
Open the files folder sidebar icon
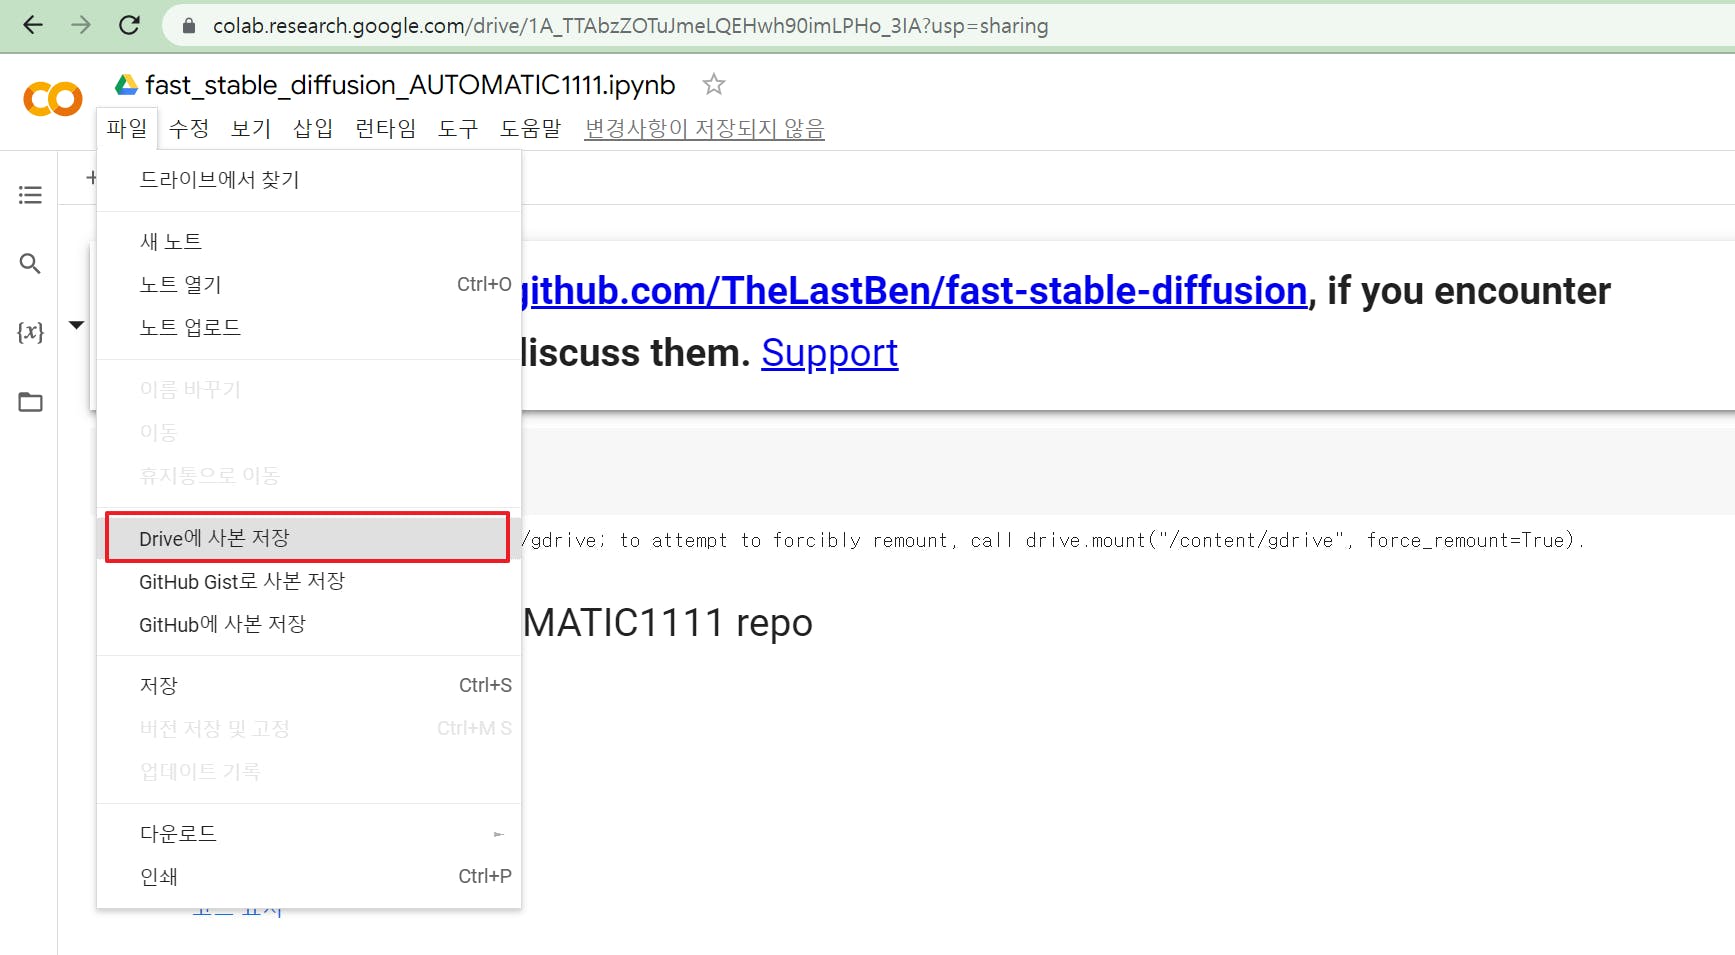30,402
